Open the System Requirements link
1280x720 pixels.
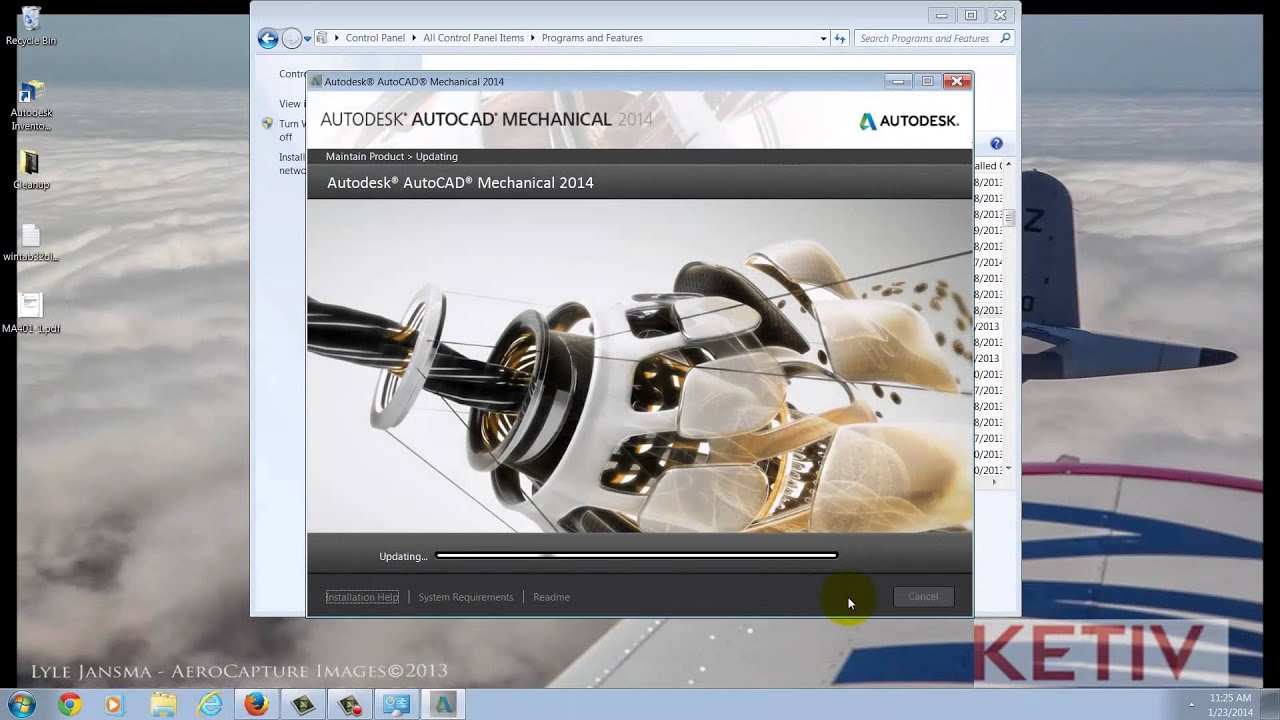pos(465,597)
